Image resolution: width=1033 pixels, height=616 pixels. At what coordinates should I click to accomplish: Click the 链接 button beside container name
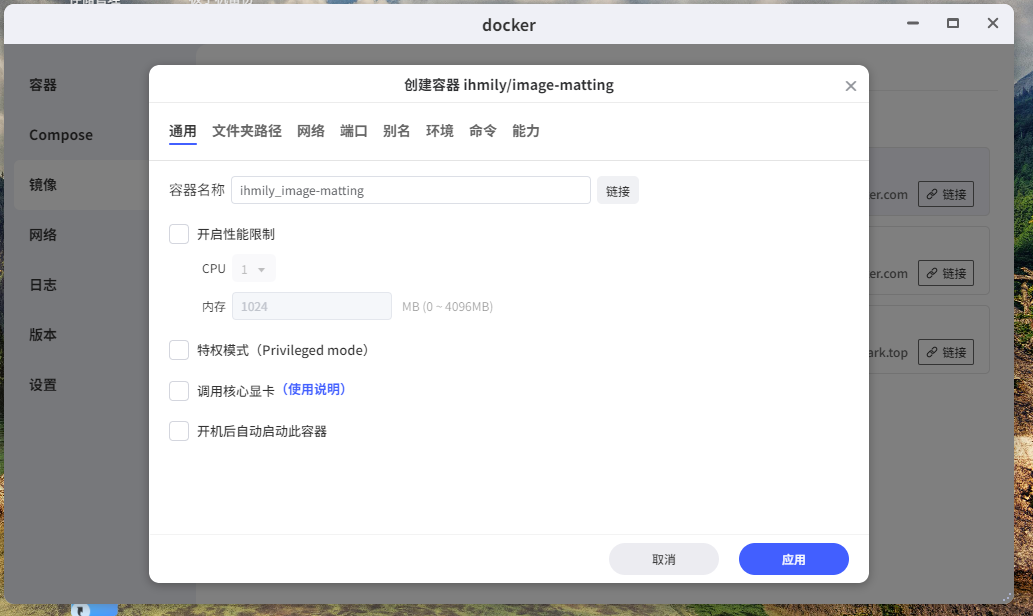tap(618, 190)
